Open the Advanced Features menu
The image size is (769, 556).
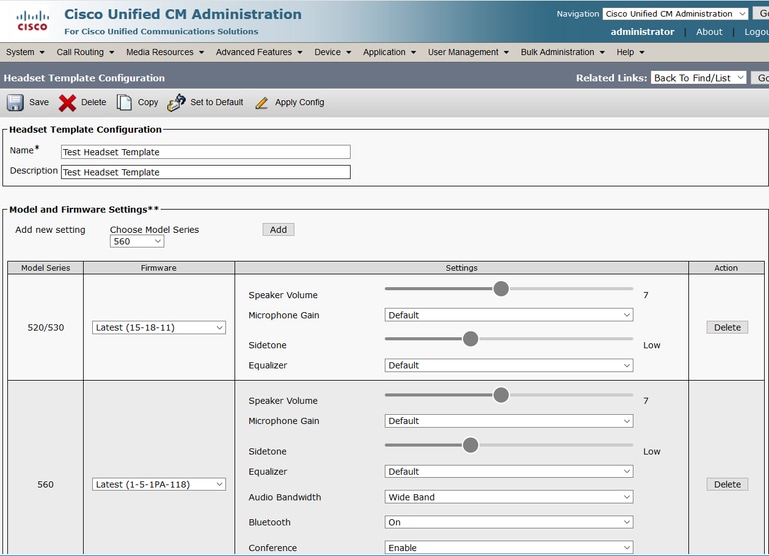click(259, 52)
